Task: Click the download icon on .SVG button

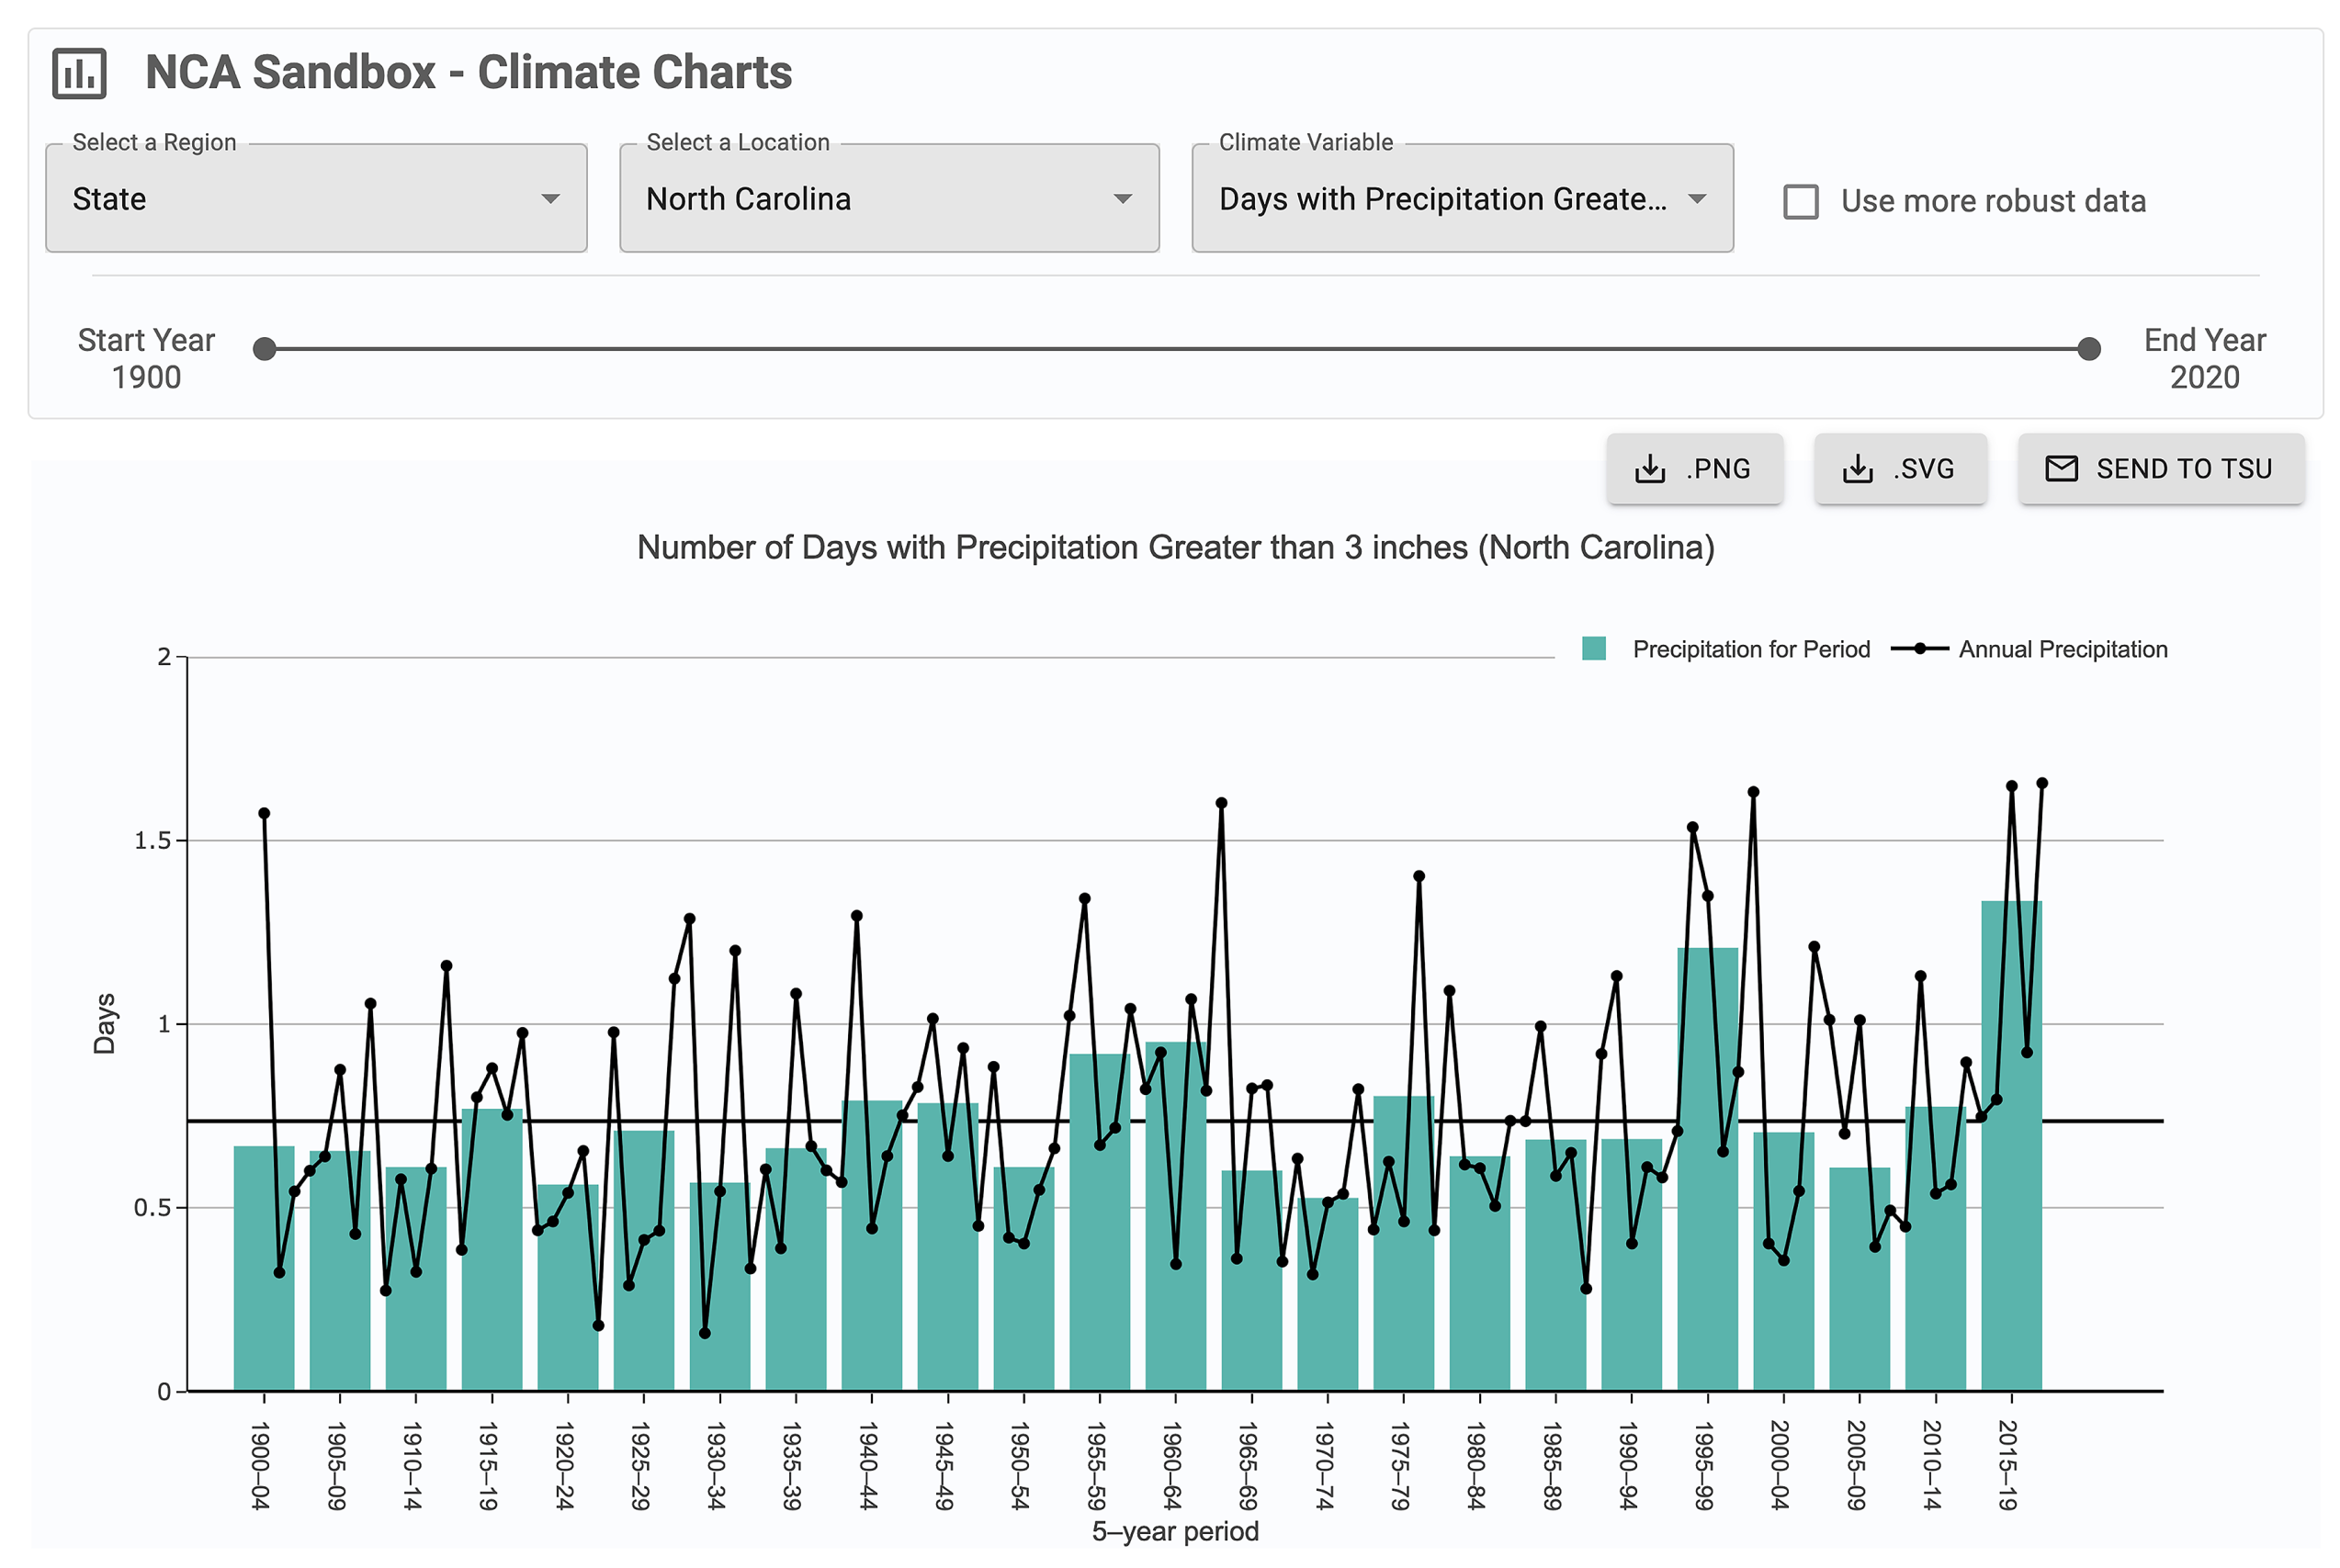Action: pyautogui.click(x=1857, y=468)
